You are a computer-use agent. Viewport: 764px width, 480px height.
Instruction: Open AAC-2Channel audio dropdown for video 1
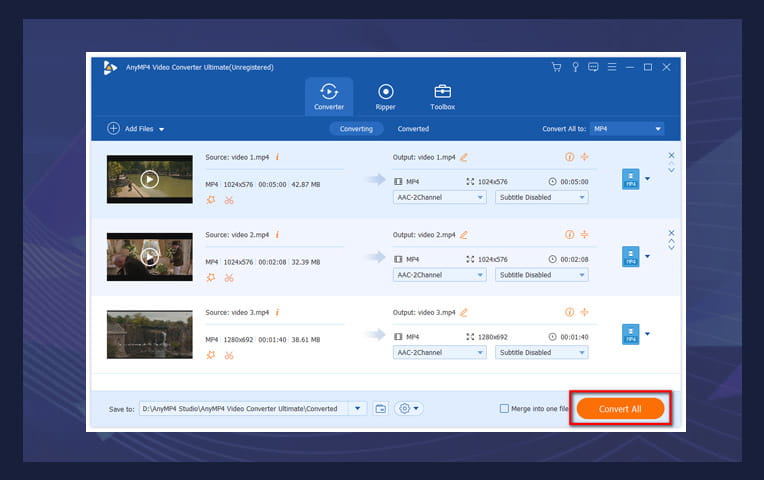[x=439, y=197]
